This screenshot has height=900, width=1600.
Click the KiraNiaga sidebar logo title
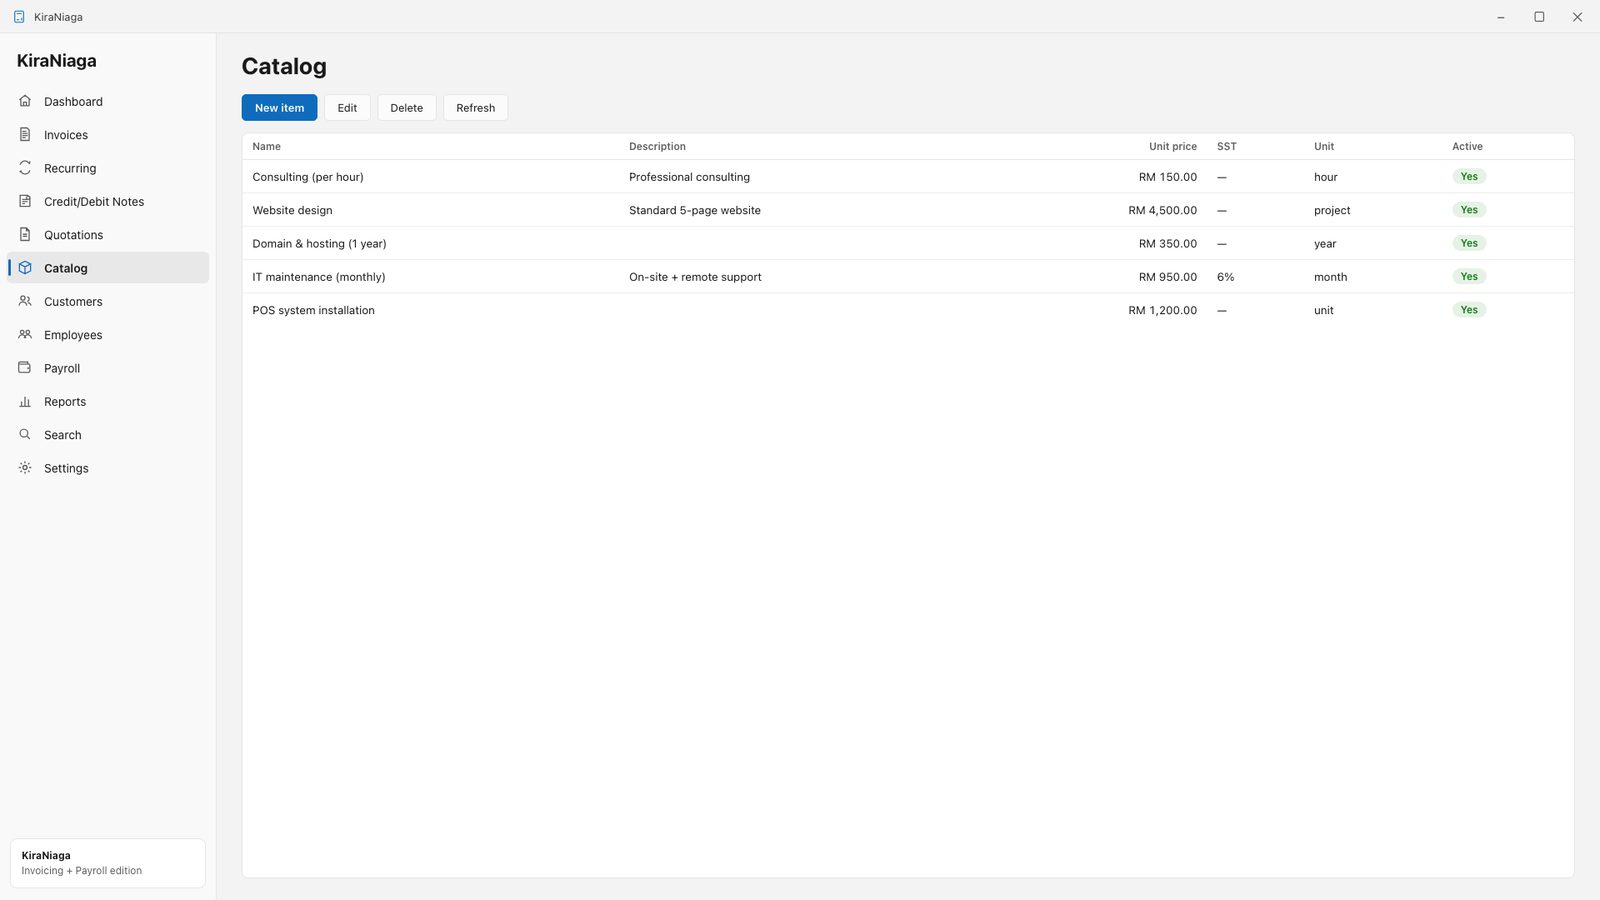click(57, 60)
